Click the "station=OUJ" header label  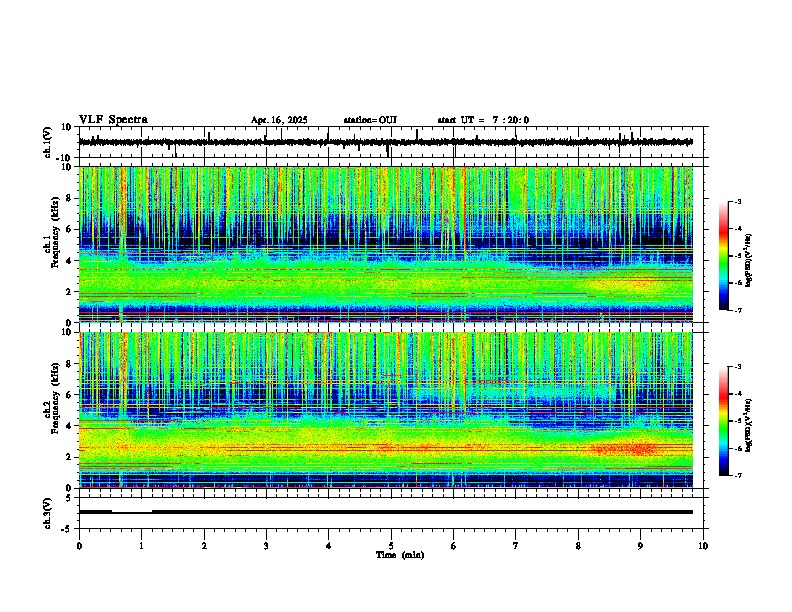[x=370, y=120]
